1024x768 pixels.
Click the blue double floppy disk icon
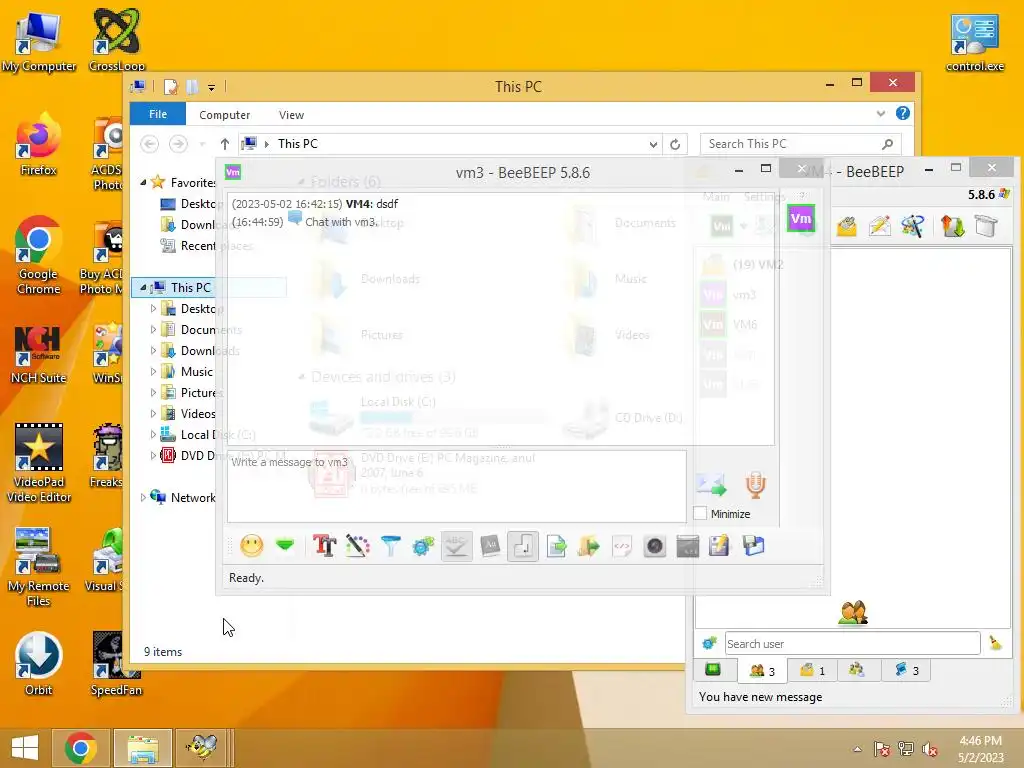click(x=753, y=546)
